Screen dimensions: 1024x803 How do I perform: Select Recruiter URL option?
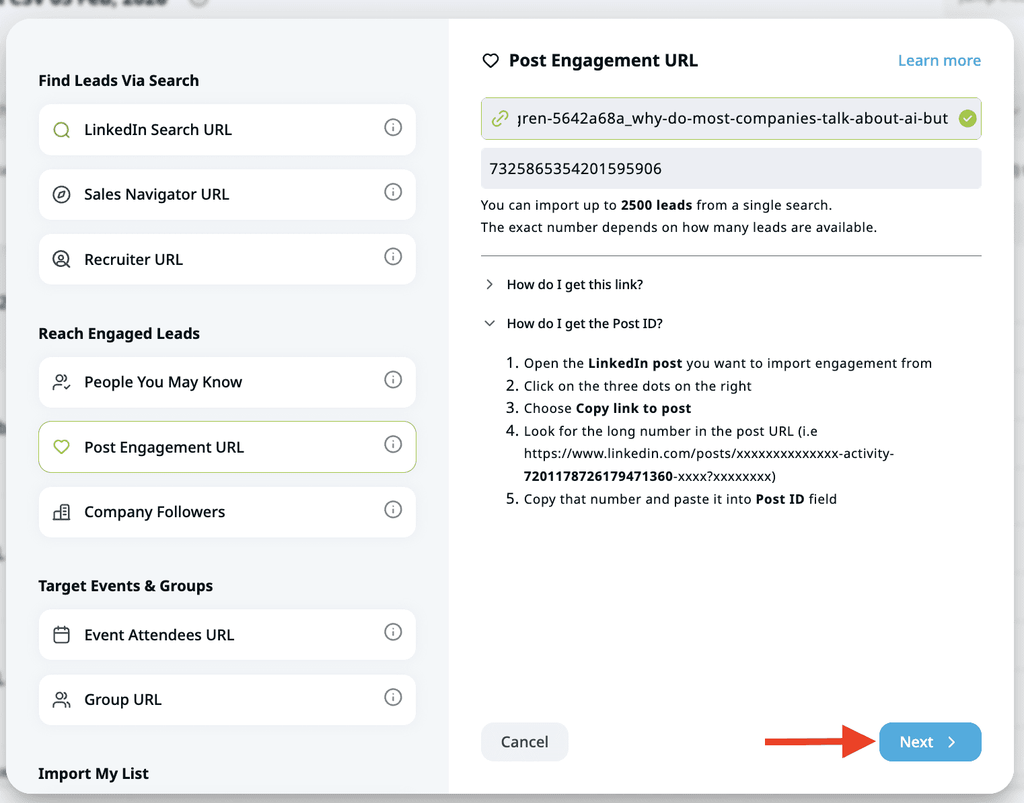227,259
